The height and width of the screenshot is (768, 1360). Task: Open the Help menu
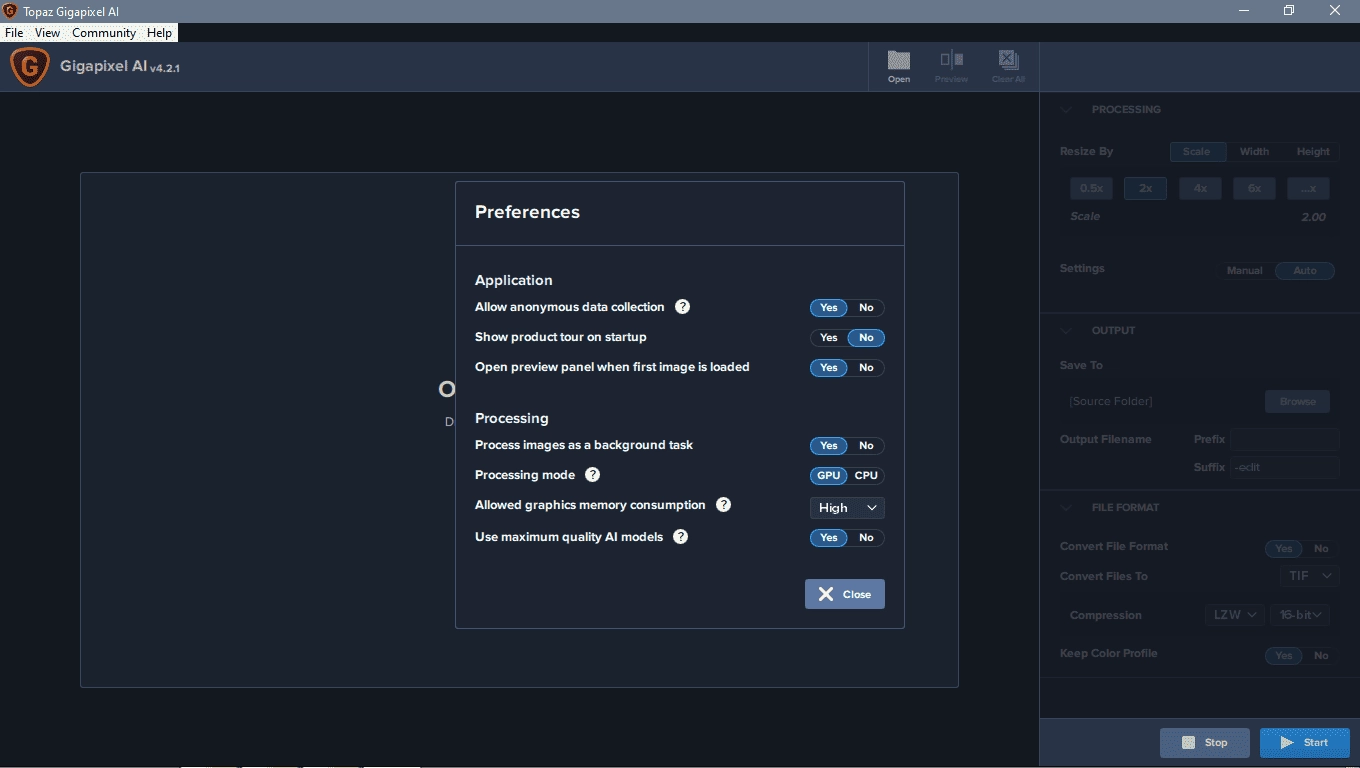click(159, 33)
